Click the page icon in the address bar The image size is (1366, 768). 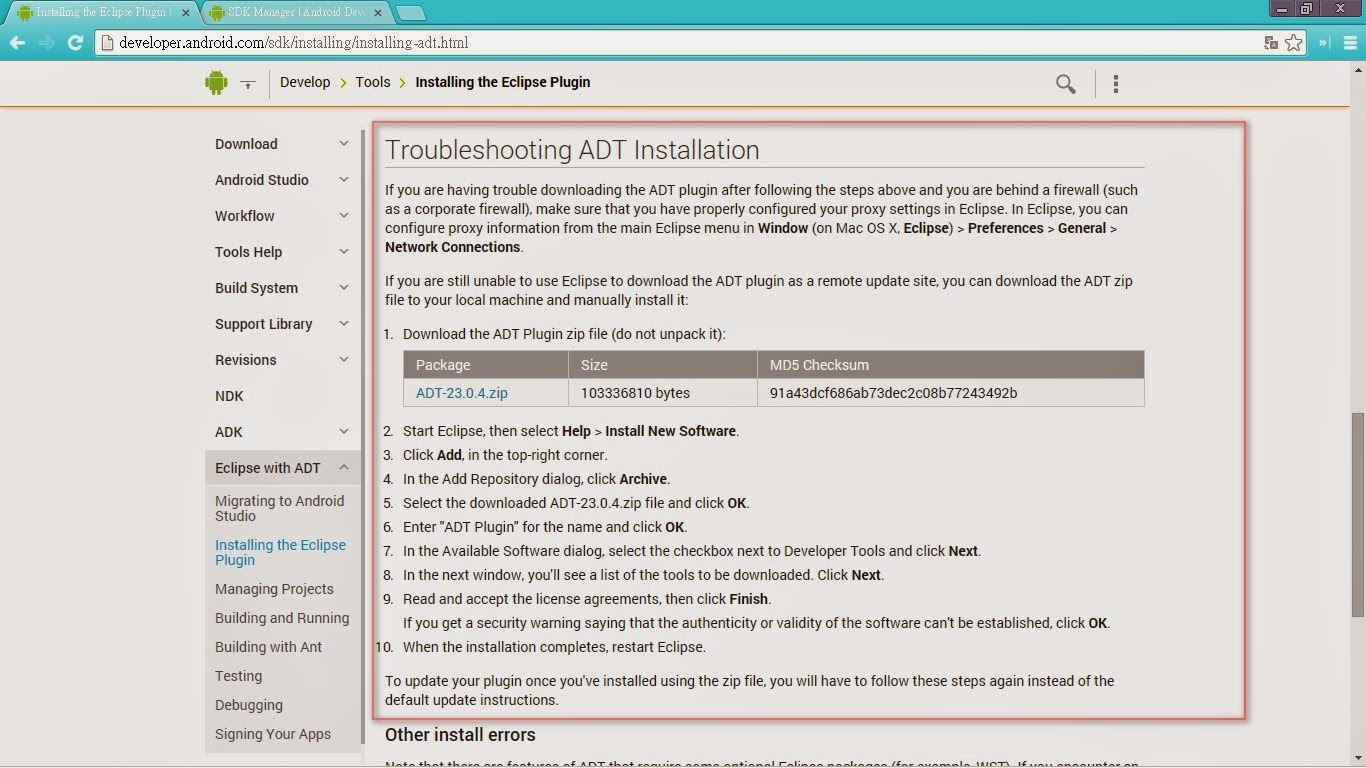pyautogui.click(x=107, y=43)
